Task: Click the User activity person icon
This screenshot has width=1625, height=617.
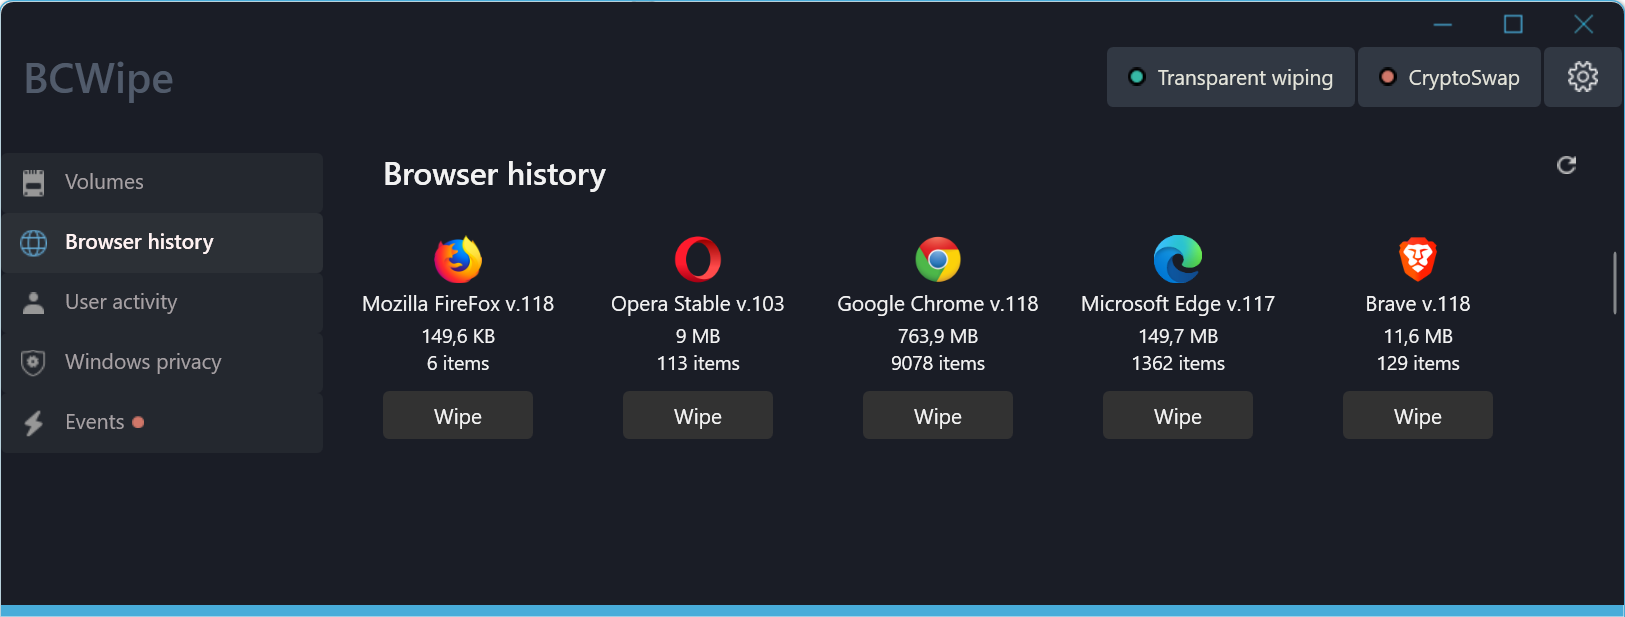Action: point(34,303)
